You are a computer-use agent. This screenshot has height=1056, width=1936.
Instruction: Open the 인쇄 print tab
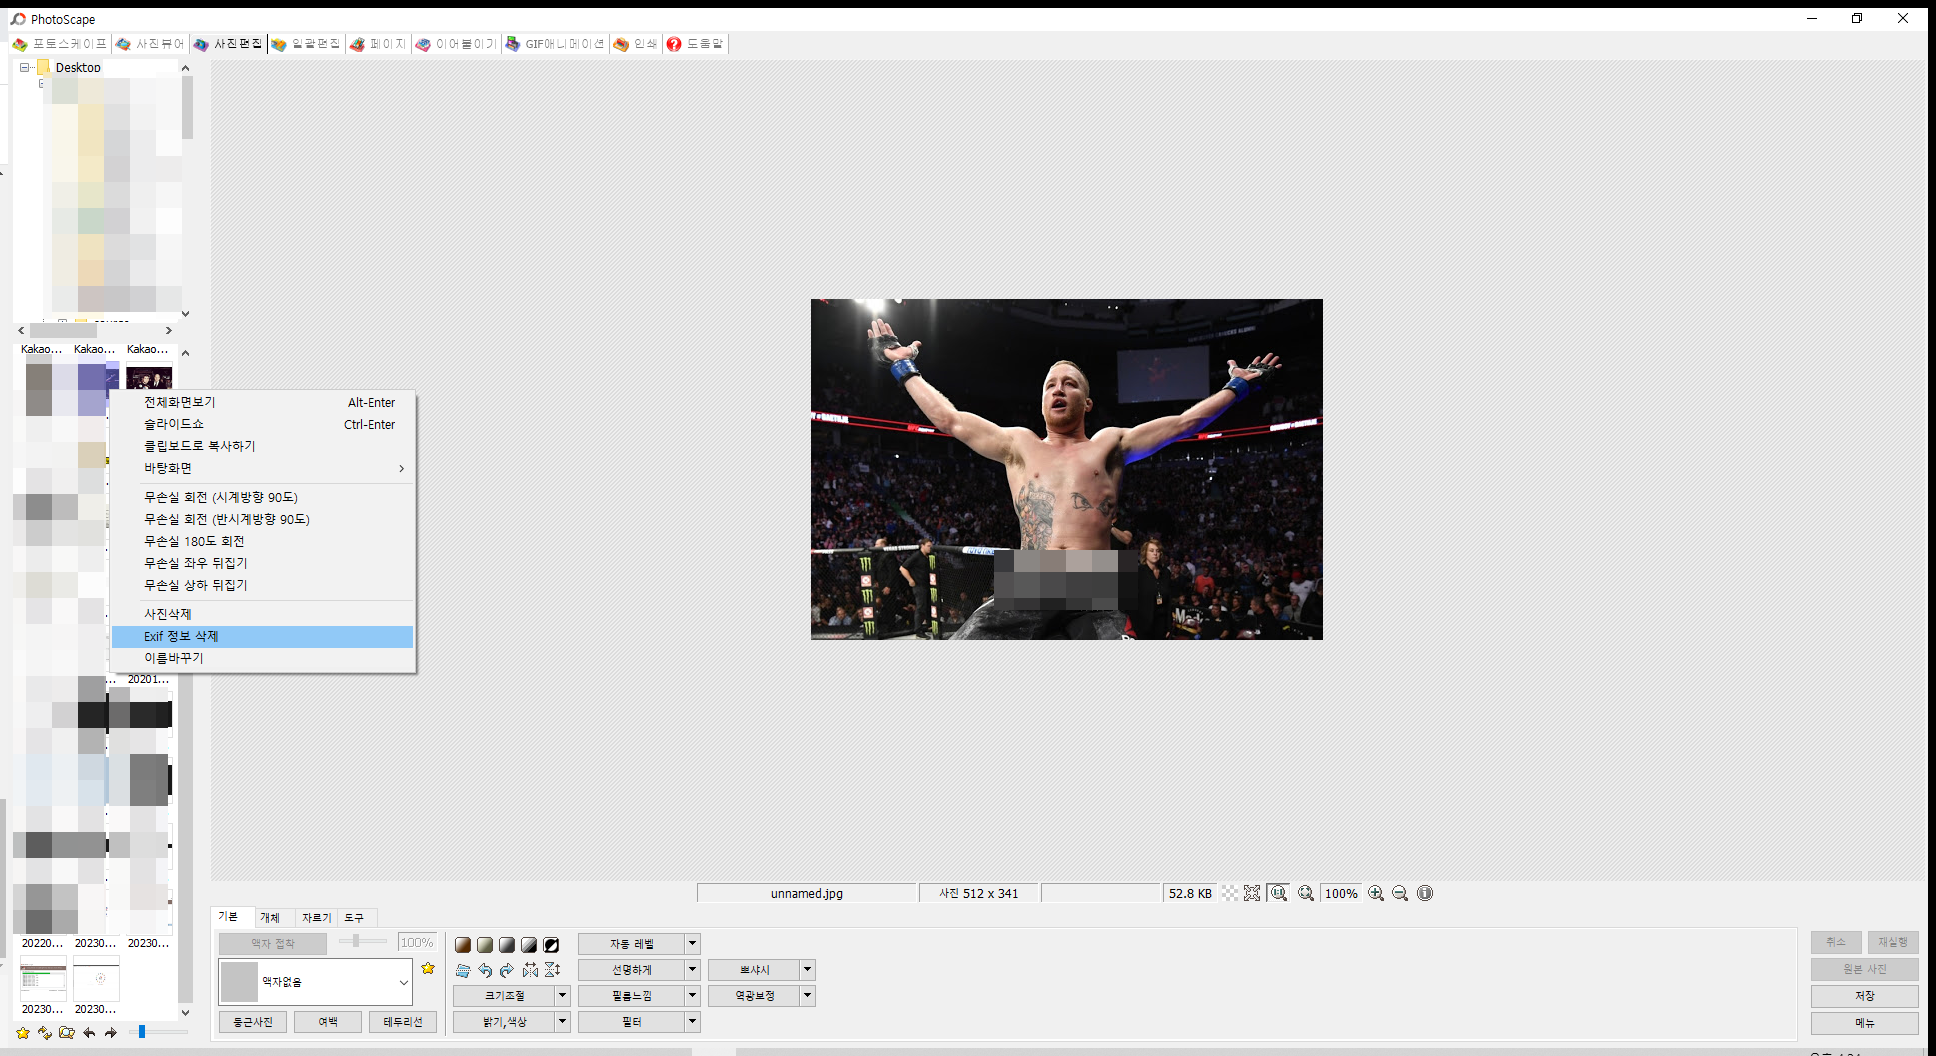pos(636,44)
